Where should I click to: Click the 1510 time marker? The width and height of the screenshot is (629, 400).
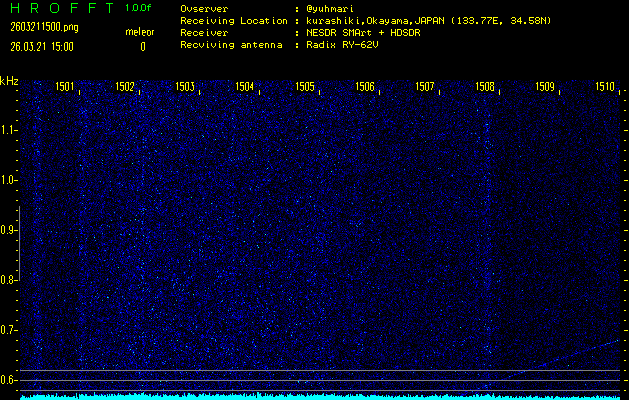pos(605,87)
